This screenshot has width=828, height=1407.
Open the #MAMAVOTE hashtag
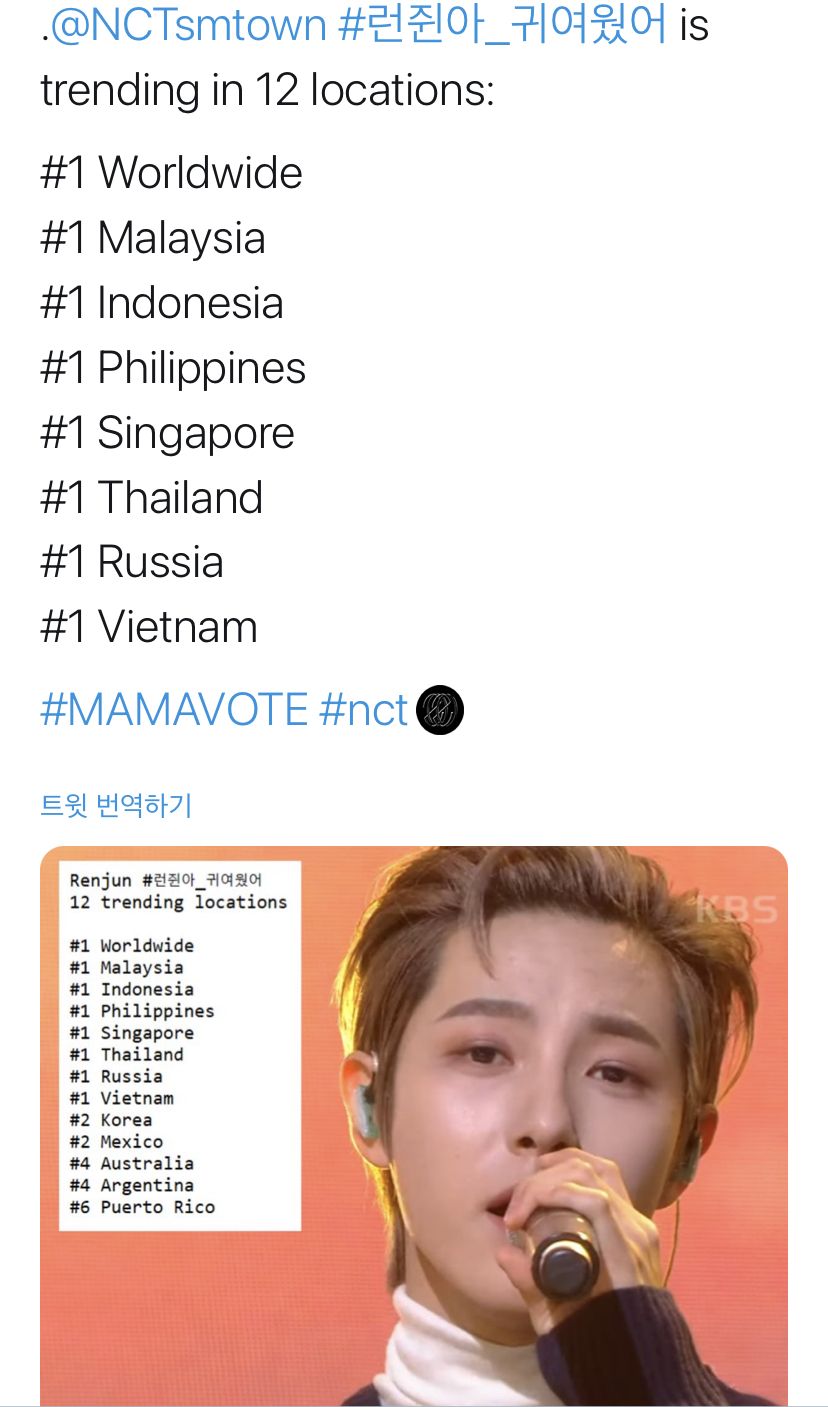174,710
